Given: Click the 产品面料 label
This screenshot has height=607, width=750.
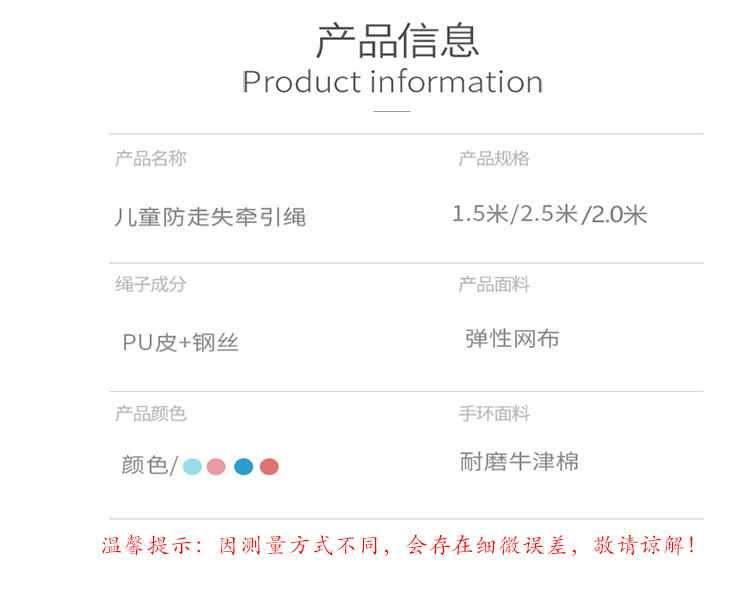Looking at the screenshot, I should tap(494, 285).
